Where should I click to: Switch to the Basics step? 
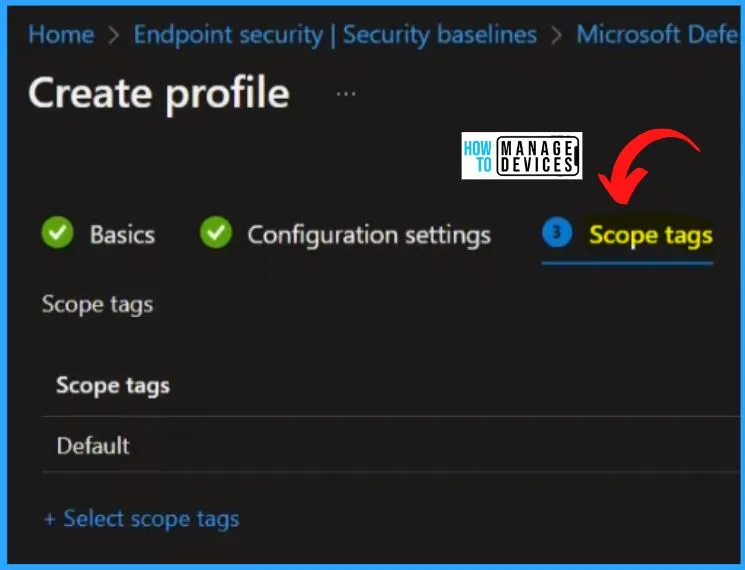[122, 235]
